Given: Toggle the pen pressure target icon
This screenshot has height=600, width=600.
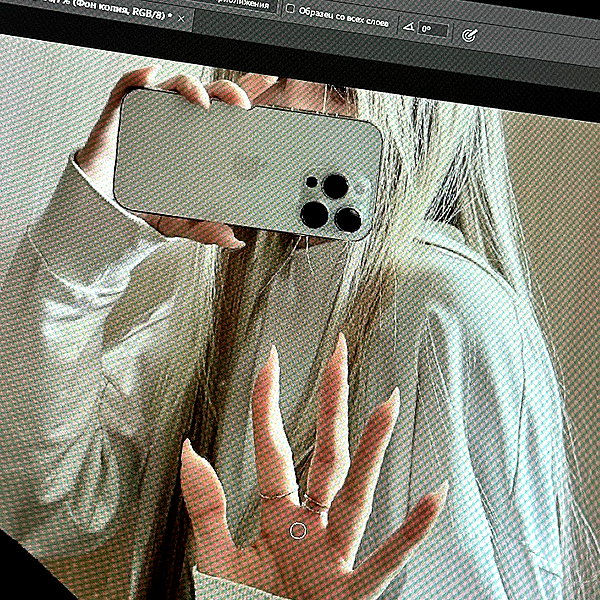Looking at the screenshot, I should pos(469,35).
